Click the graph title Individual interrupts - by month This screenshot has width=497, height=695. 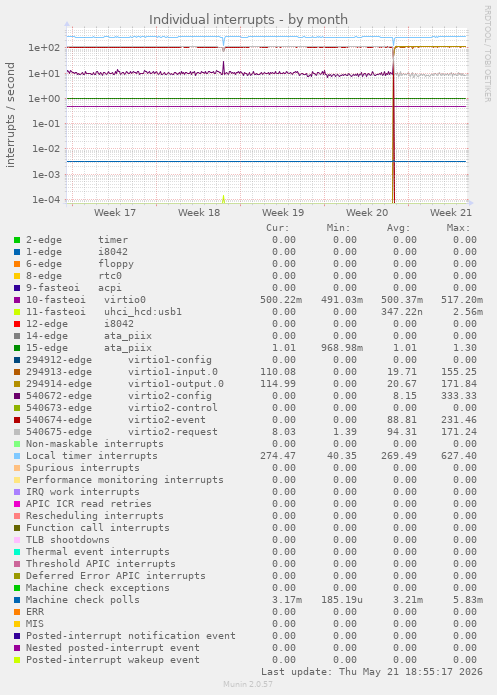[248, 20]
